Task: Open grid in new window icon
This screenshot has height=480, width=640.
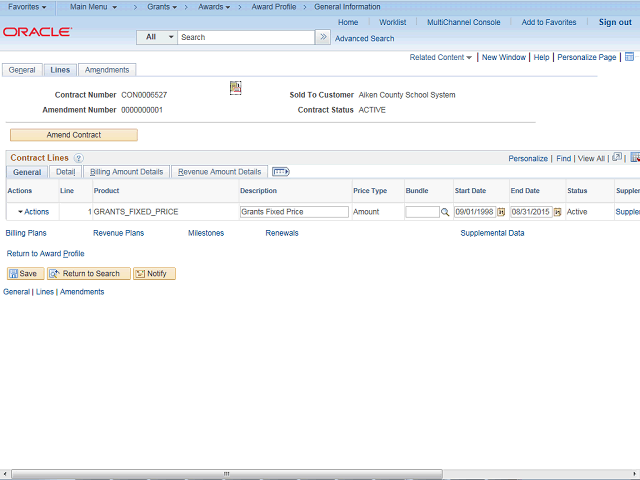Action: (x=617, y=157)
